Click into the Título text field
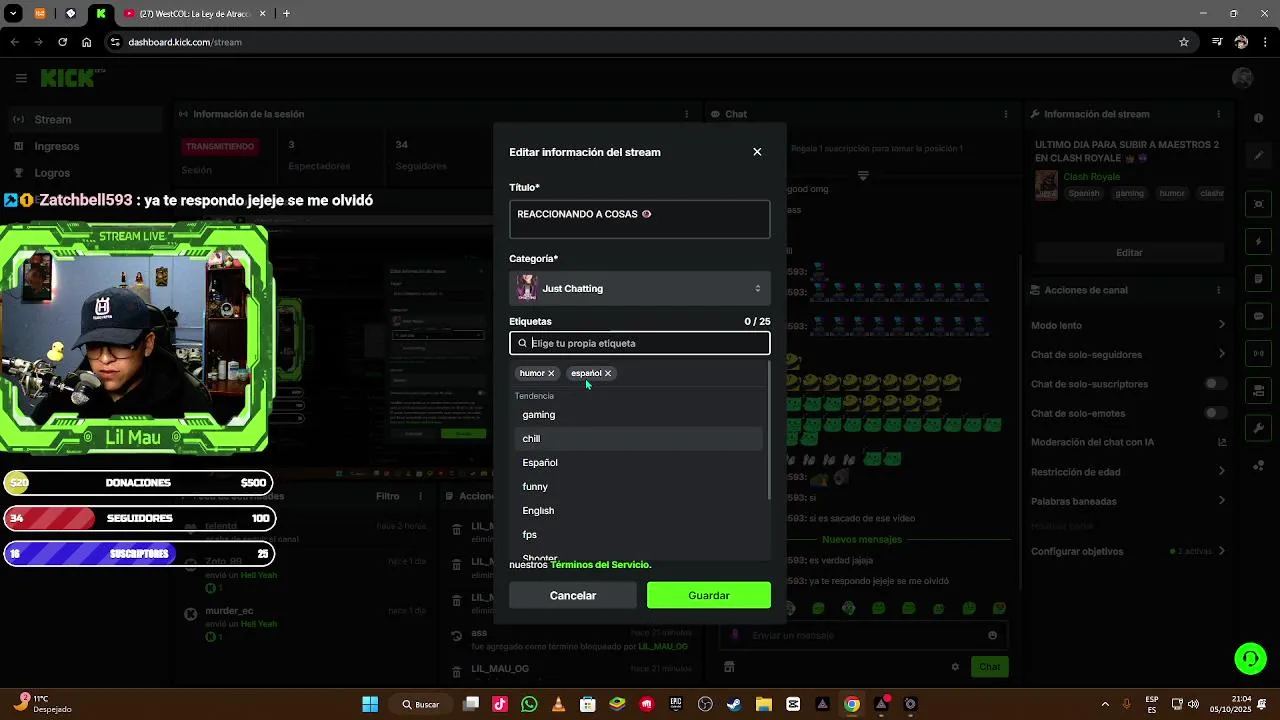 [x=639, y=220]
